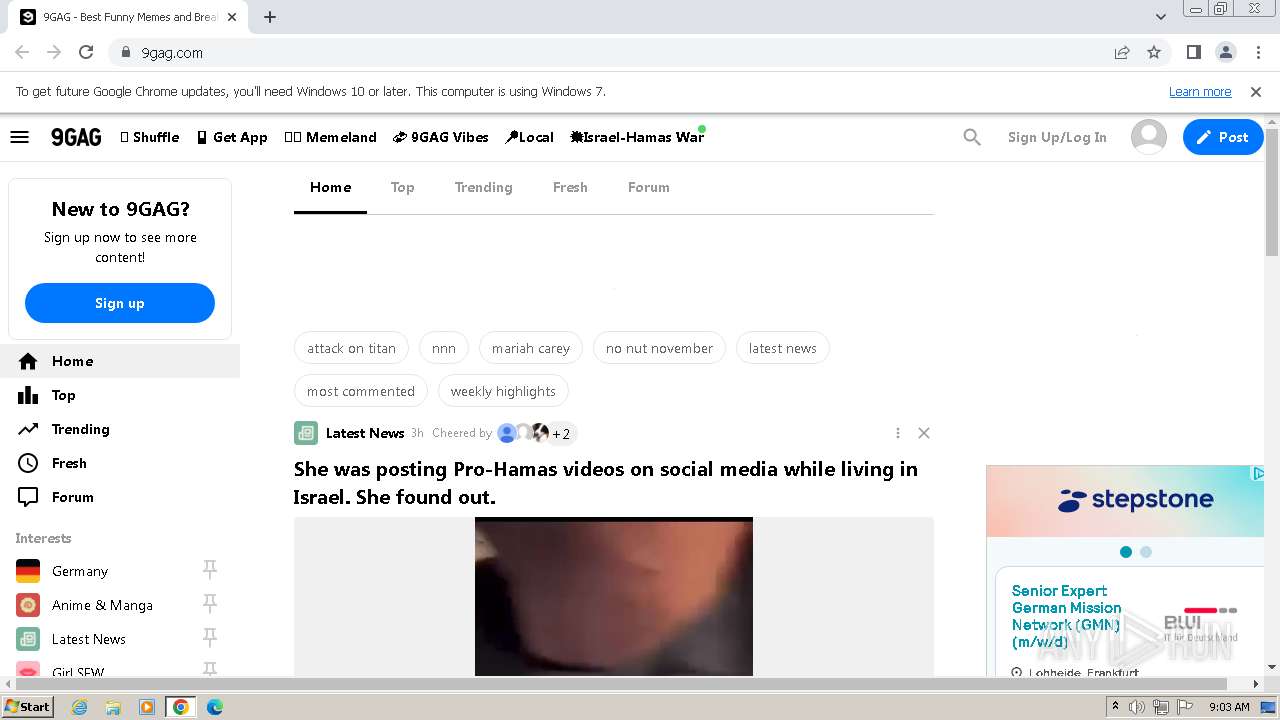Open the search magnifier icon

tap(972, 137)
